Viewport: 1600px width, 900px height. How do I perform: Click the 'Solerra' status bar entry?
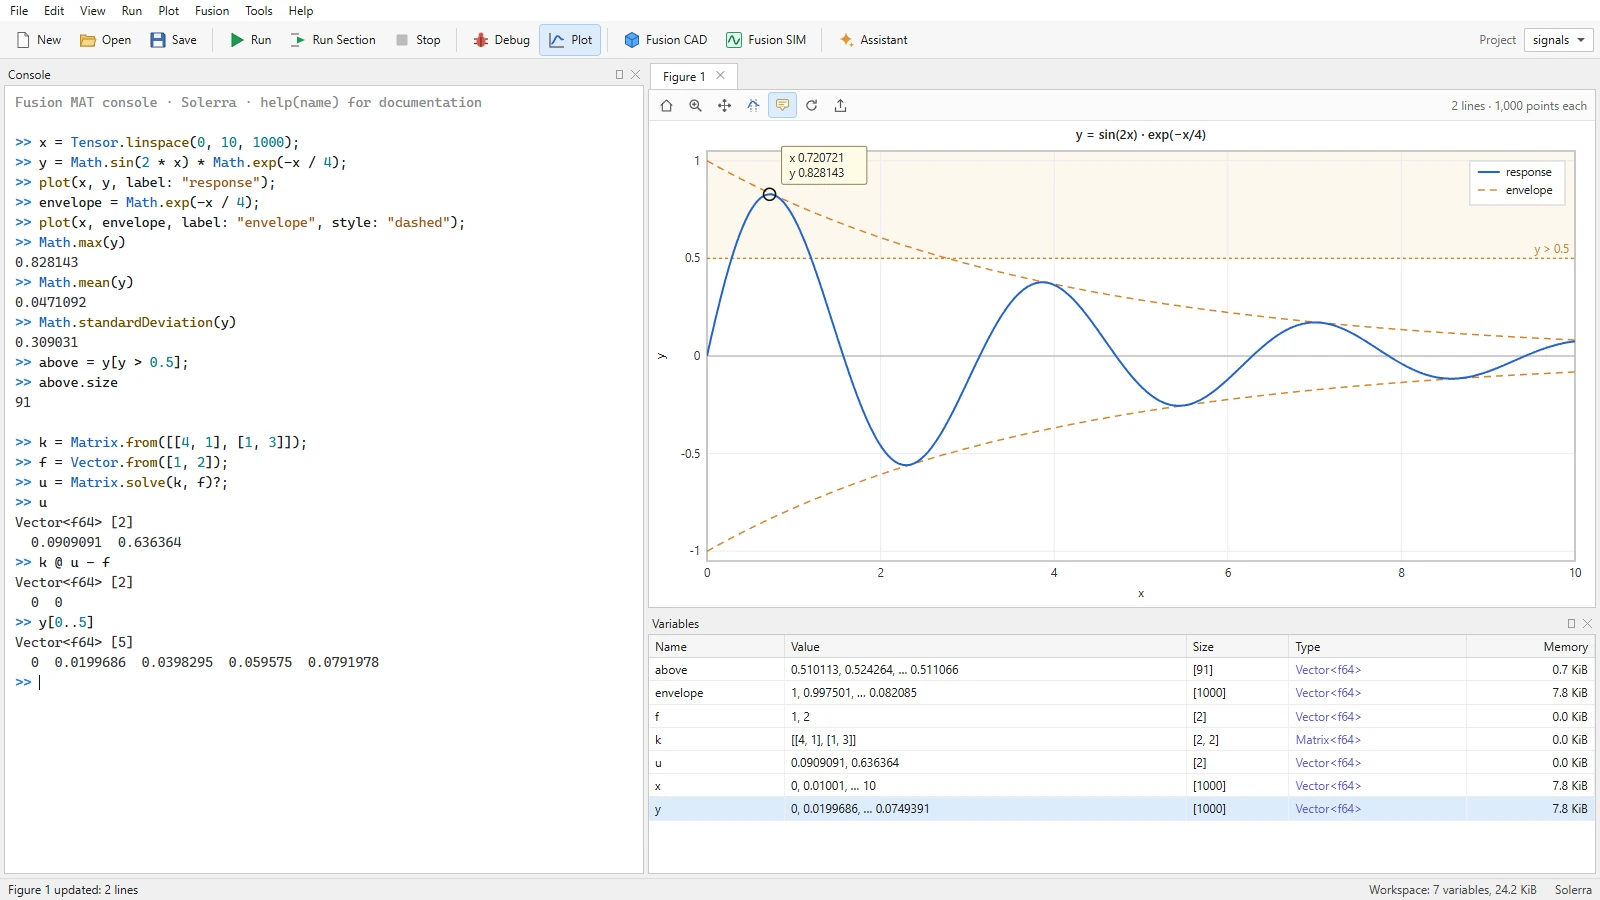point(1573,890)
